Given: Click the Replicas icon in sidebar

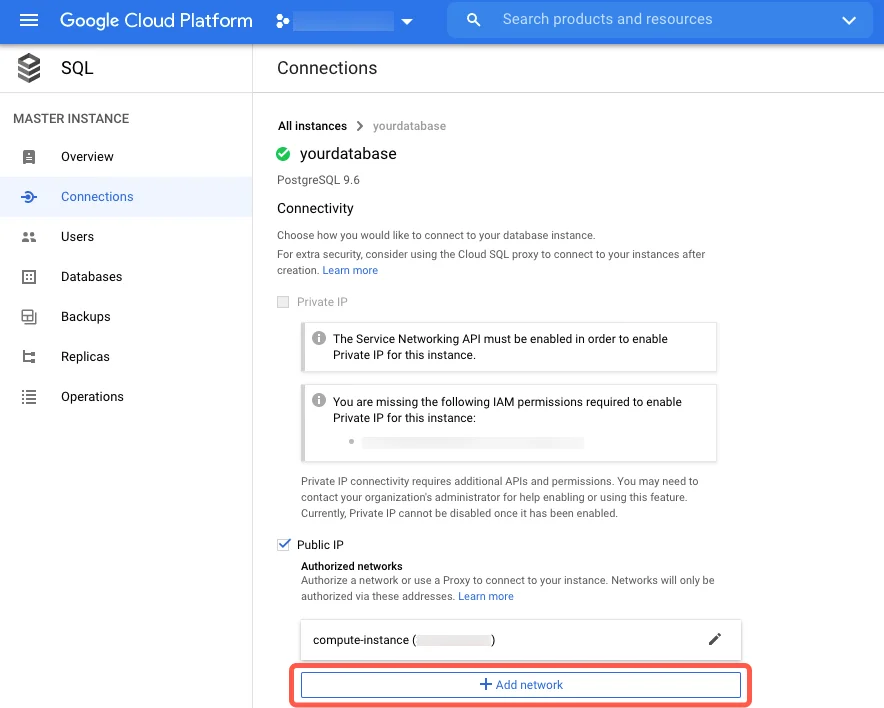Looking at the screenshot, I should [x=29, y=357].
